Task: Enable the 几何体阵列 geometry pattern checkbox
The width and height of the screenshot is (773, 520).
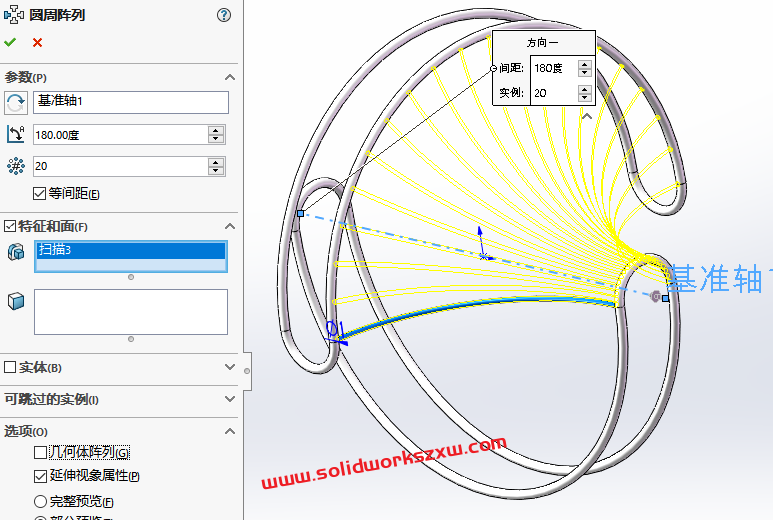Action: tap(40, 452)
